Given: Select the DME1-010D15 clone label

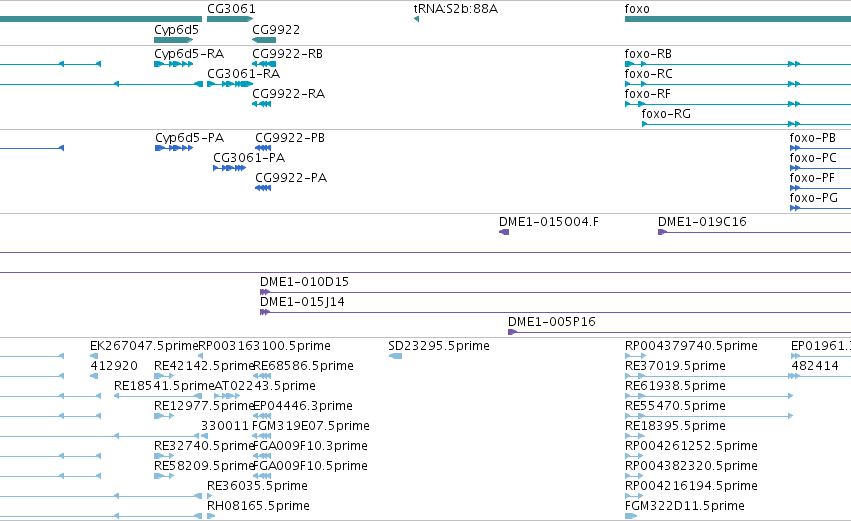Looking at the screenshot, I should [x=304, y=282].
